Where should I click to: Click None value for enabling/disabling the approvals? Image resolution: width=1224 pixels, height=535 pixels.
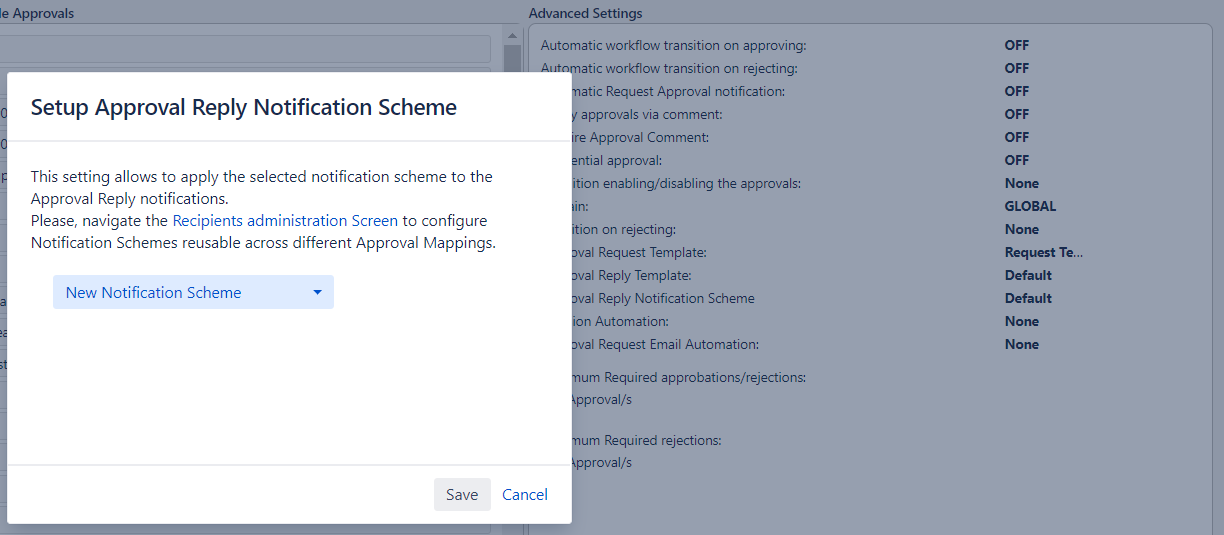pyautogui.click(x=1021, y=184)
